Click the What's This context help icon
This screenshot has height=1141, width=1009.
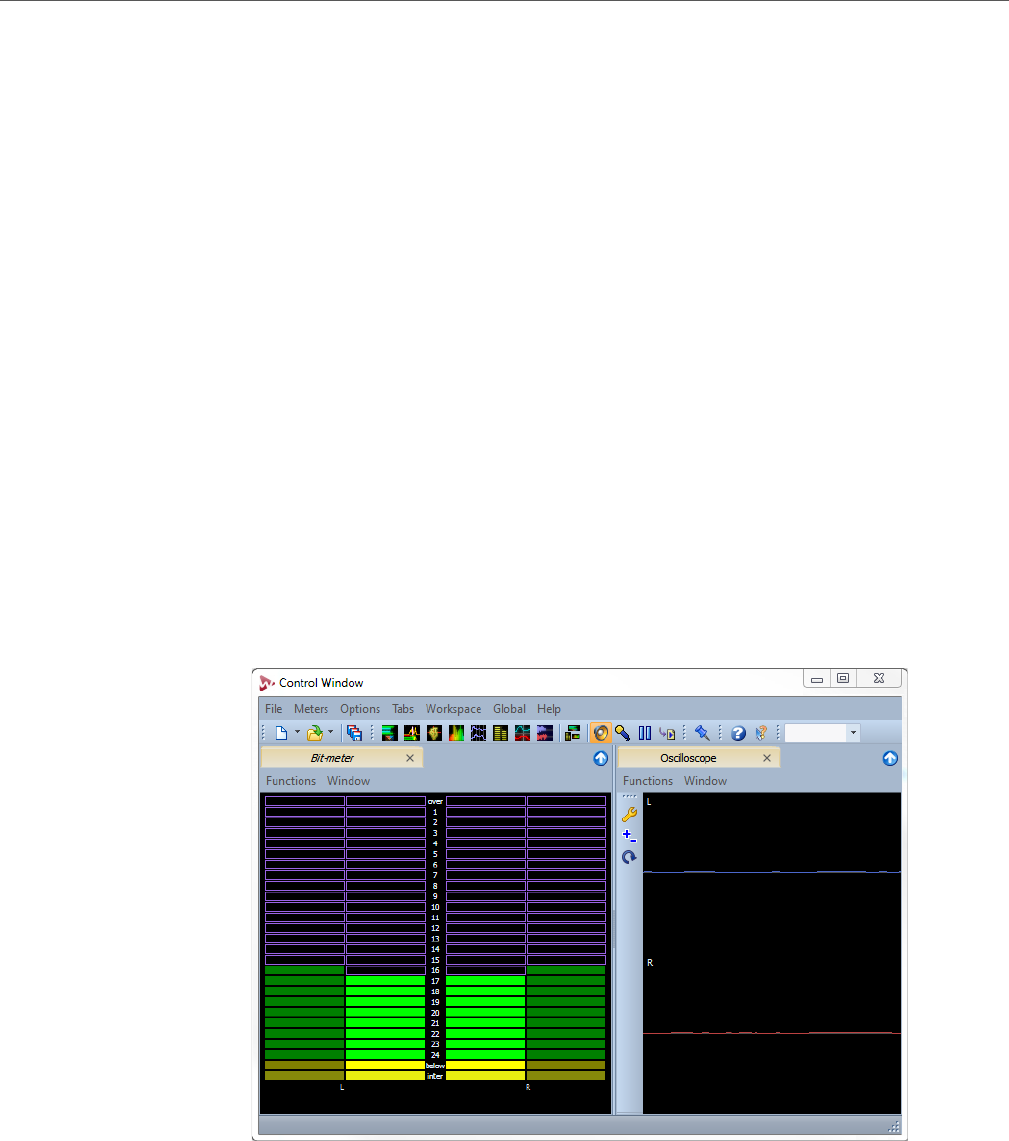click(x=761, y=733)
